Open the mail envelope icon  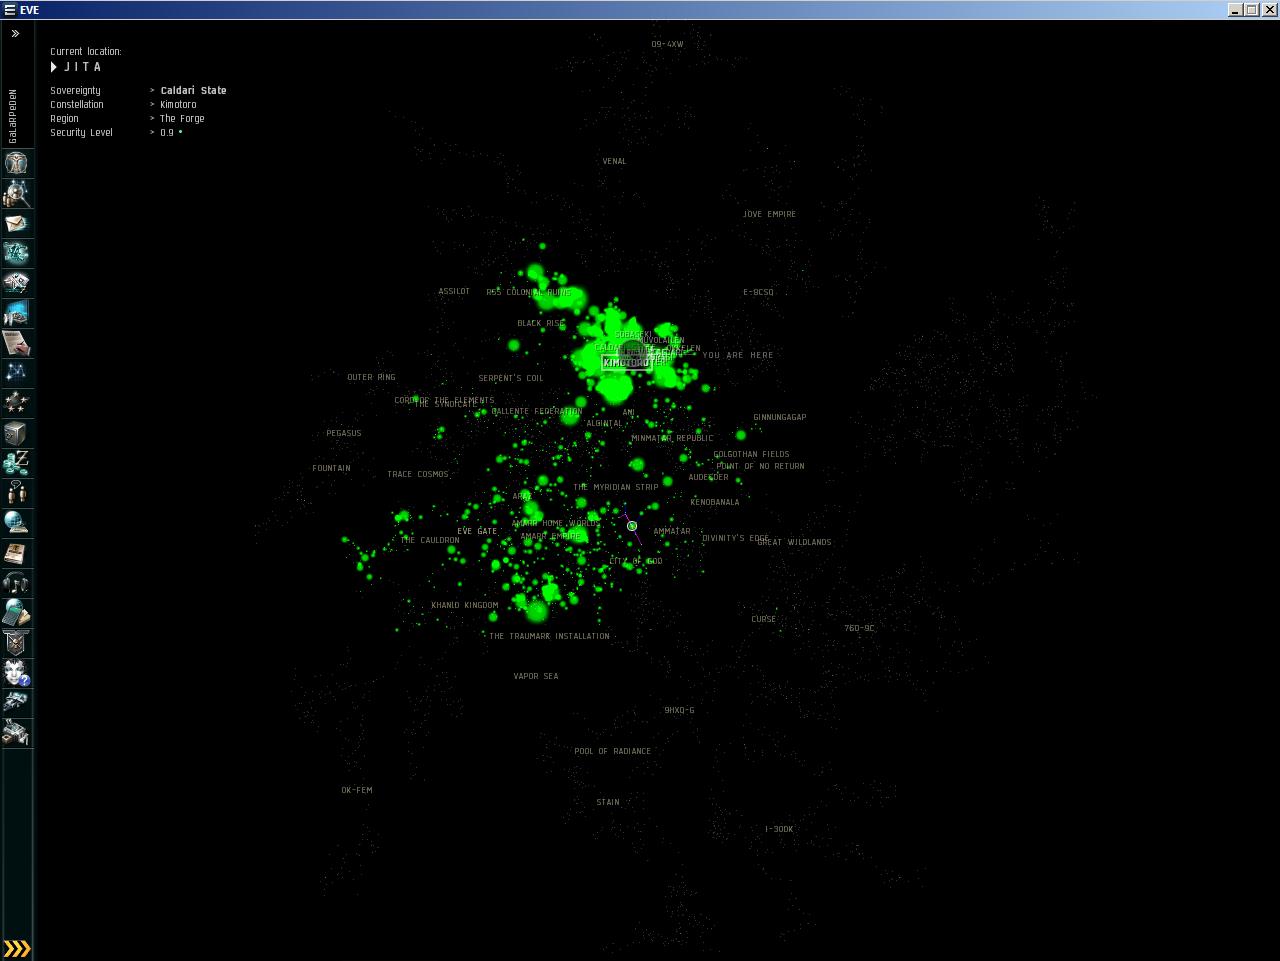pyautogui.click(x=16, y=223)
